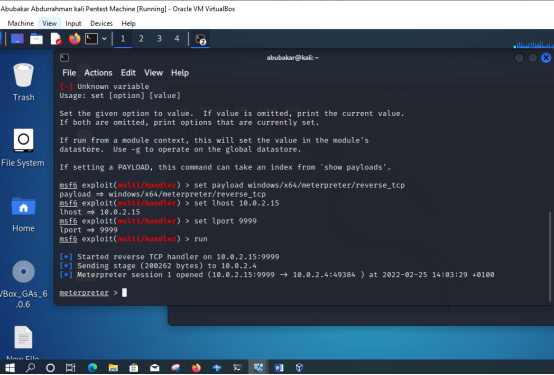Click the running VM taskbar button
Image resolution: width=554 pixels, height=375 pixels.
point(258,368)
